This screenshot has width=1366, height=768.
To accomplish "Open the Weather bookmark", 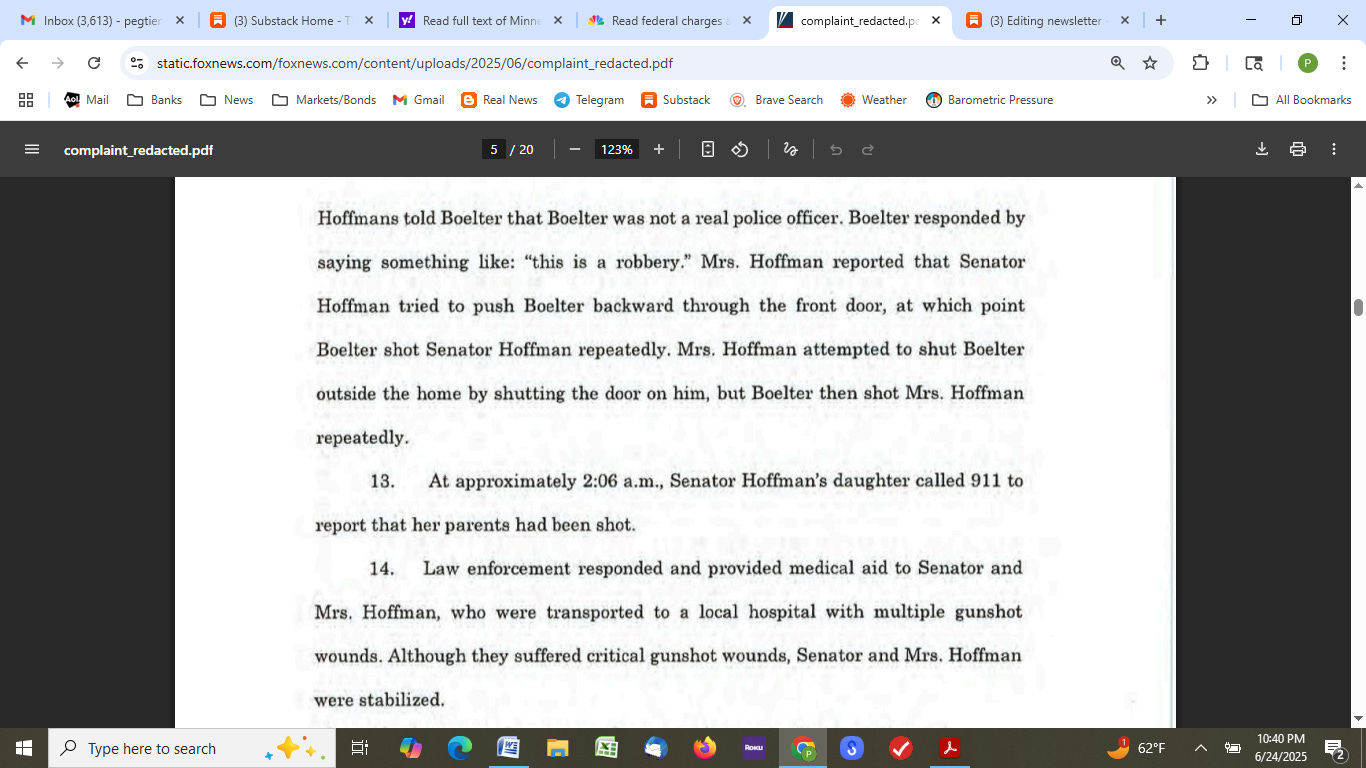I will [x=873, y=100].
